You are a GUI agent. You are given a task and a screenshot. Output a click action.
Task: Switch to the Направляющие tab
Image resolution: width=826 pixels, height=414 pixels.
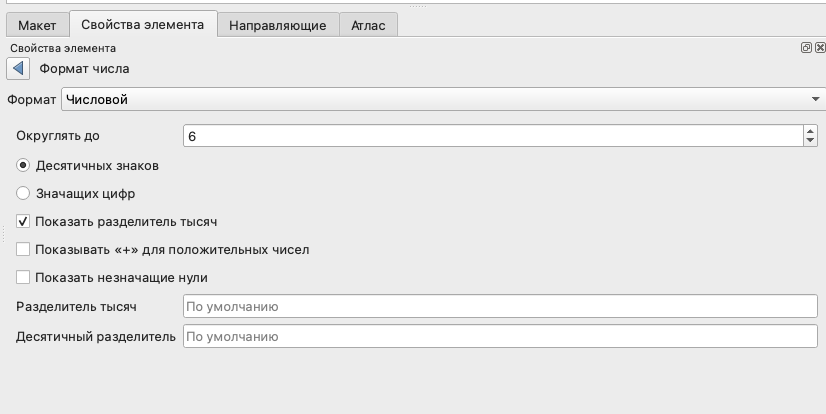277,25
